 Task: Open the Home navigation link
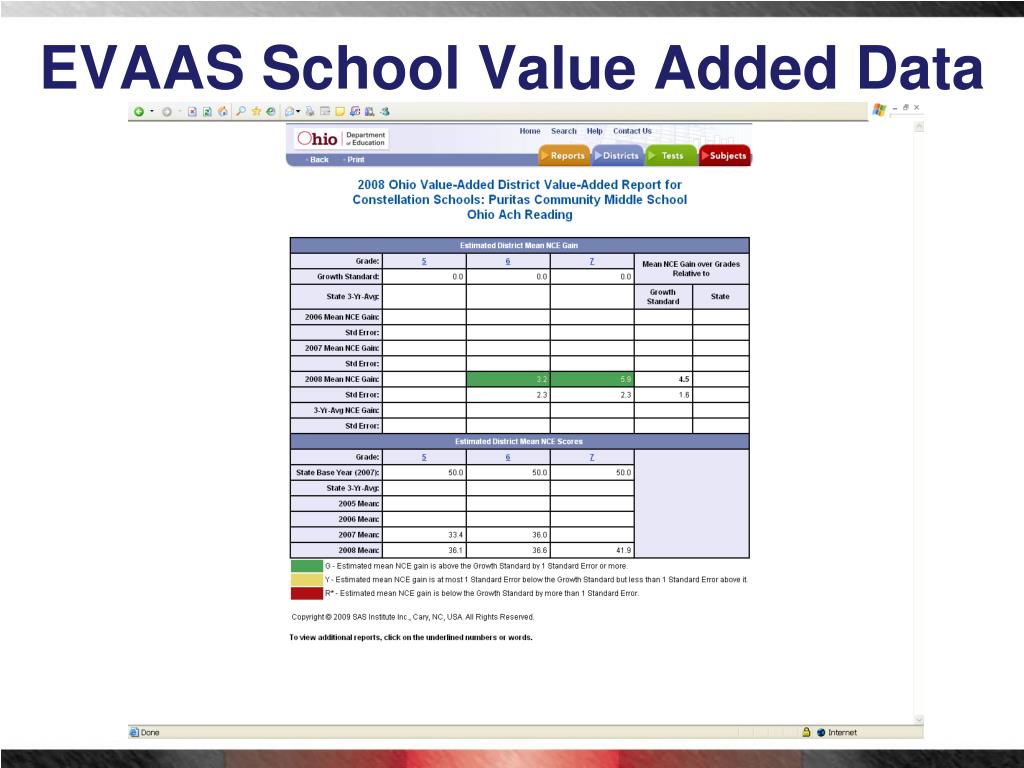coord(530,131)
